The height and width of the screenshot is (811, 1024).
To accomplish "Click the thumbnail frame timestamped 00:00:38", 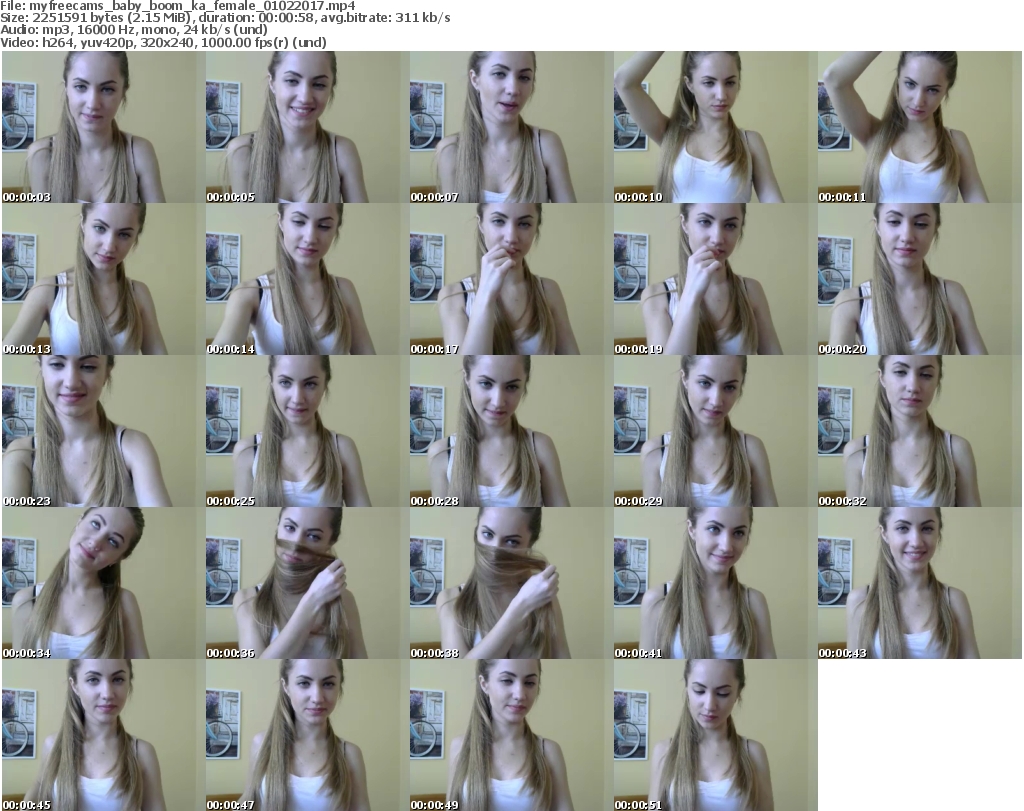I will point(511,583).
